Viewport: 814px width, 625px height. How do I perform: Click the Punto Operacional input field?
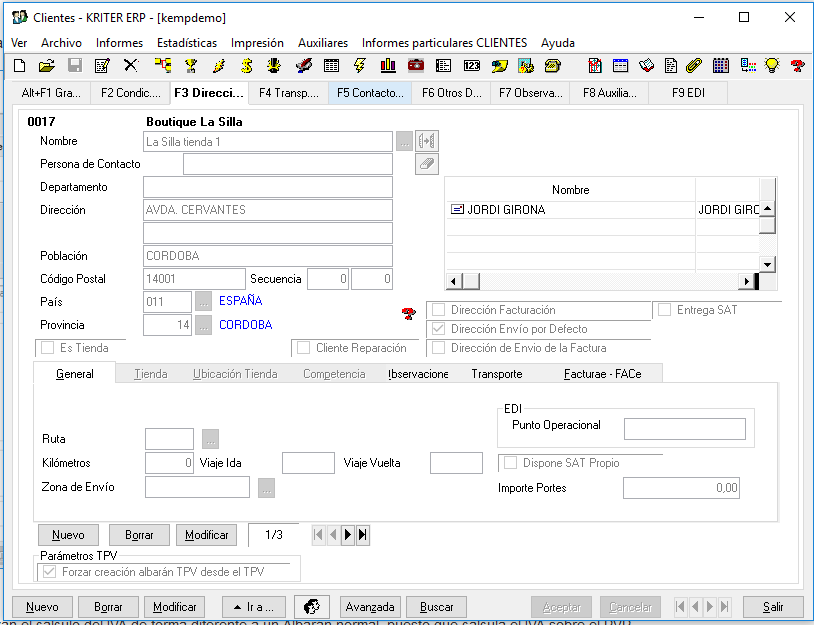(685, 429)
